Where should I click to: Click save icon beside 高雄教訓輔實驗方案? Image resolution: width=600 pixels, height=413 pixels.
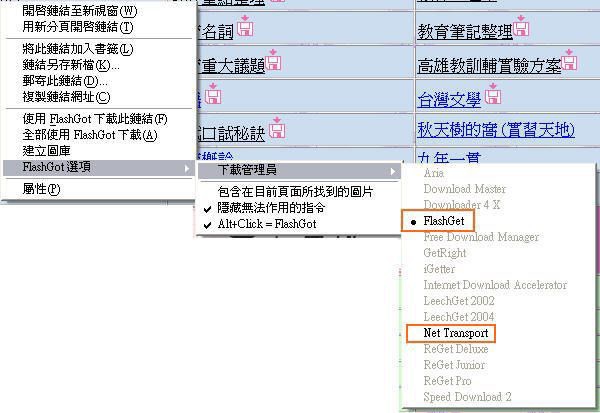(x=569, y=60)
